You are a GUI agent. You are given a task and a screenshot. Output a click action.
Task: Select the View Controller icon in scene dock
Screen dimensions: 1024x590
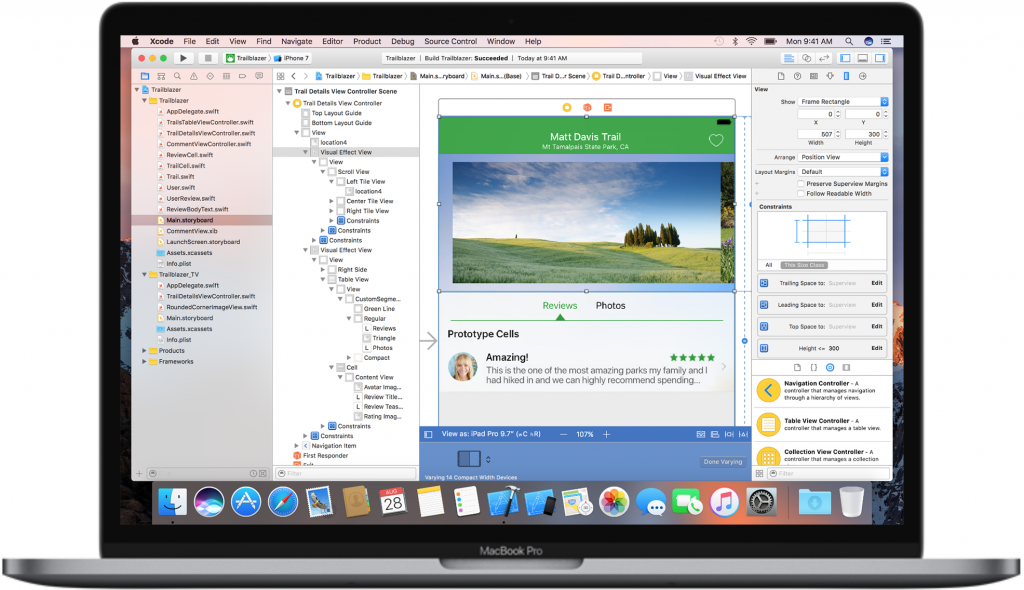tap(567, 107)
